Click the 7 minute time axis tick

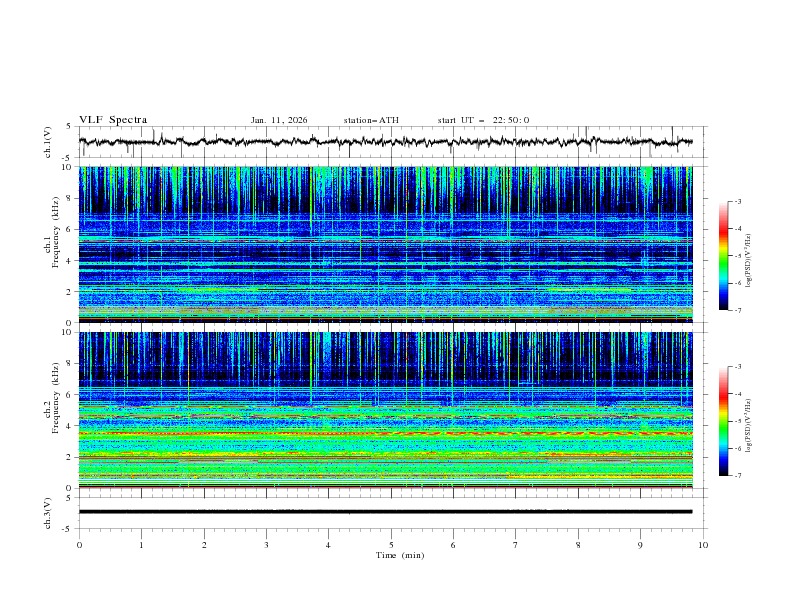[x=516, y=545]
